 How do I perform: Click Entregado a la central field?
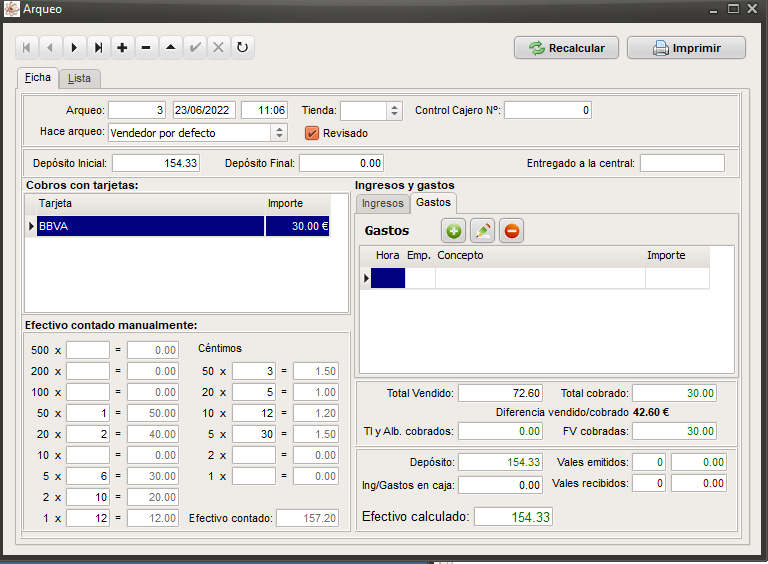pyautogui.click(x=682, y=163)
